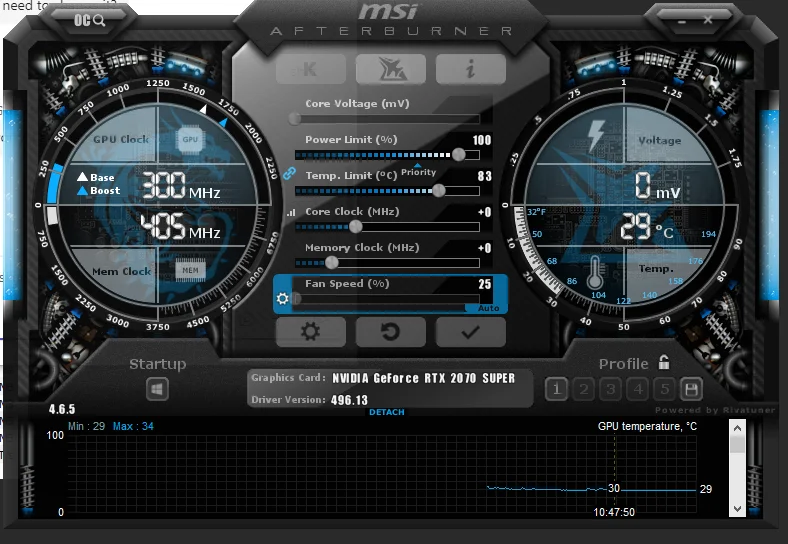Click the 29 °C temperature reading
This screenshot has width=788, height=544.
(x=647, y=226)
